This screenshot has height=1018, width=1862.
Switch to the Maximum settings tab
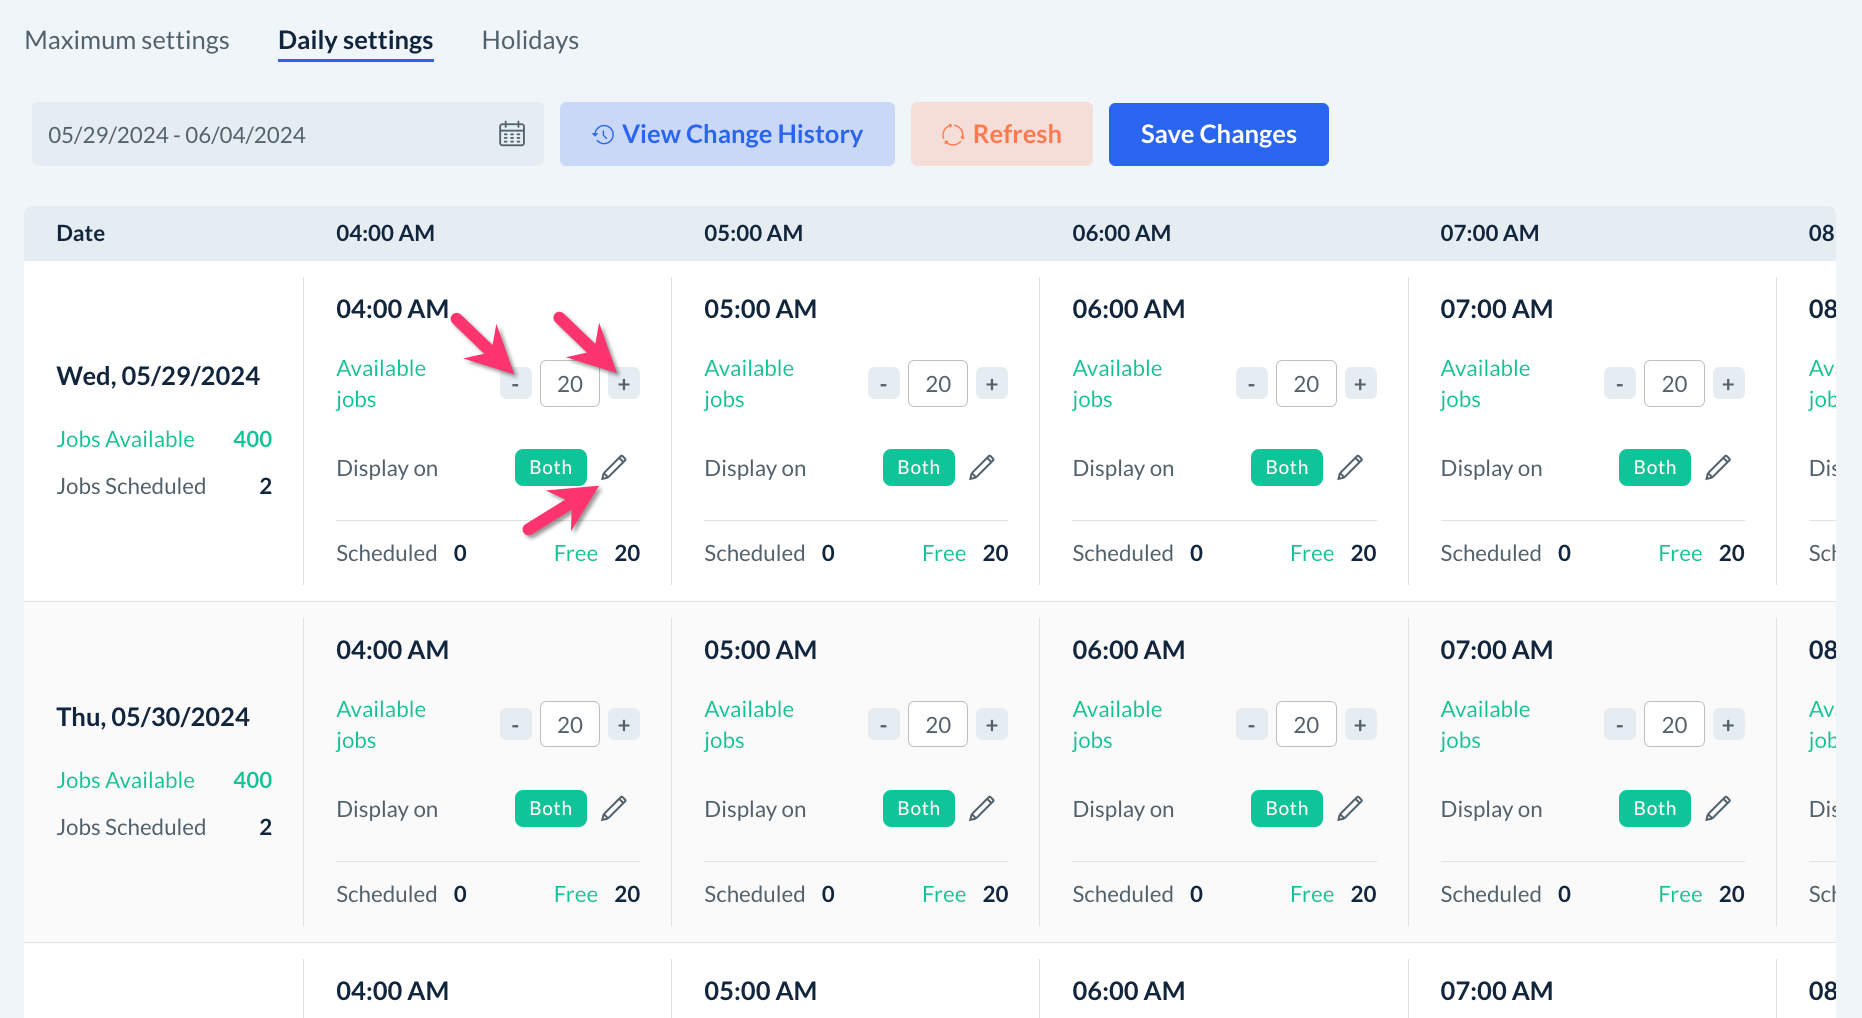(x=127, y=40)
